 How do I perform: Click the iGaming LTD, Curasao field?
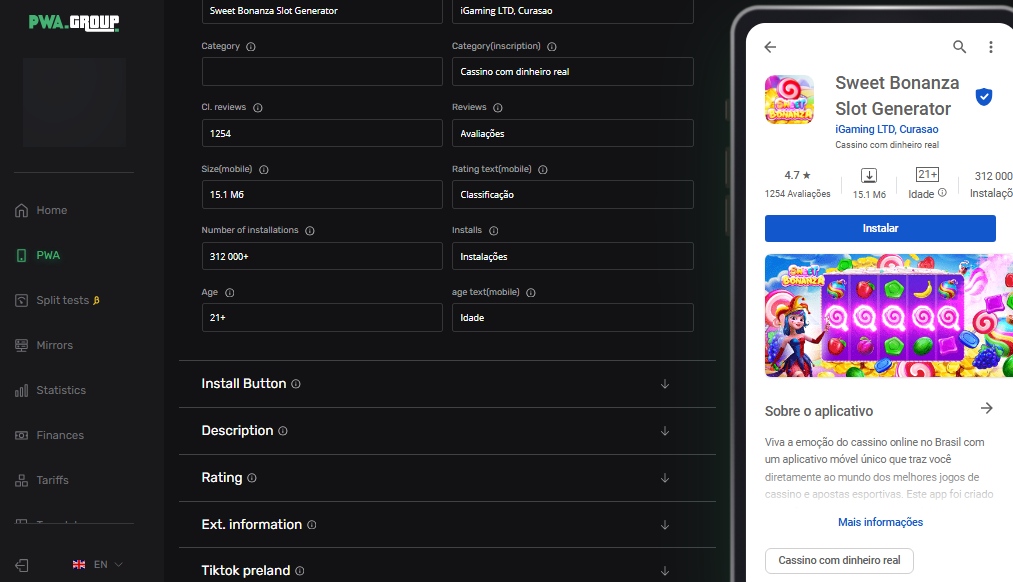(x=572, y=11)
